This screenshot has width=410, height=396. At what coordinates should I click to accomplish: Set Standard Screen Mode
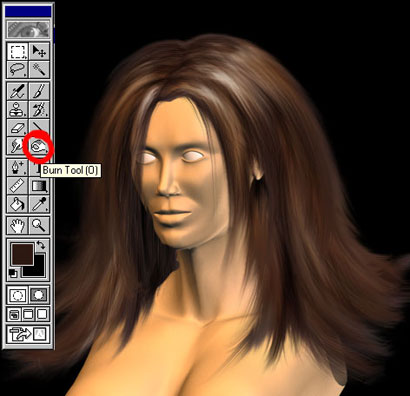[14, 314]
